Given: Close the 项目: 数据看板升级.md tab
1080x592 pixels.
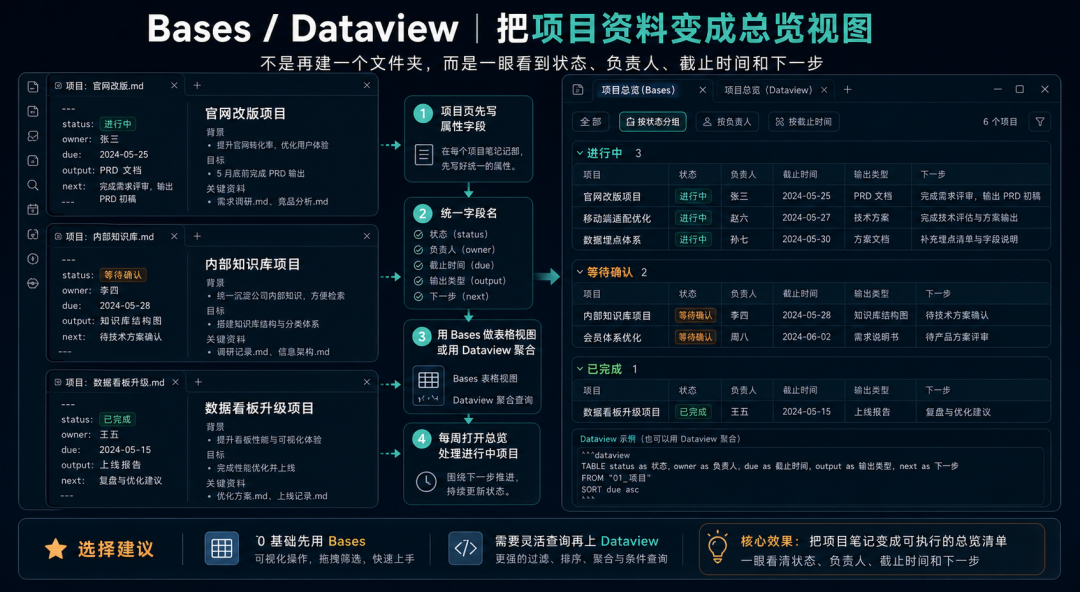Looking at the screenshot, I should [175, 382].
